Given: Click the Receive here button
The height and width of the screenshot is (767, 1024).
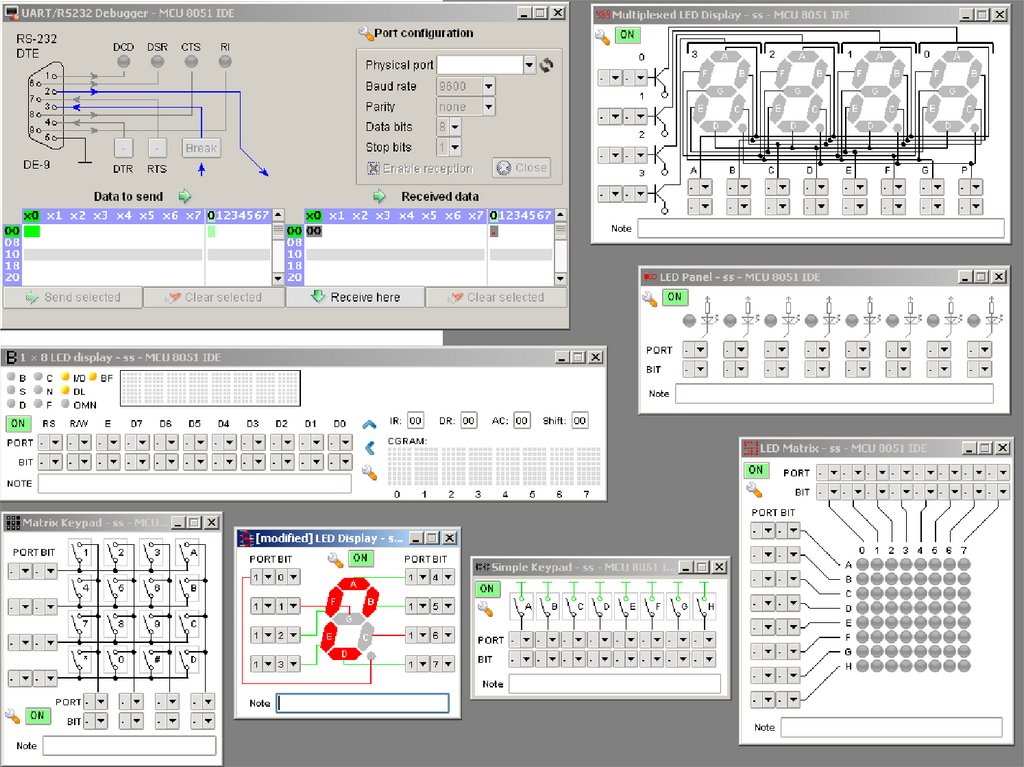Looking at the screenshot, I should pos(355,297).
